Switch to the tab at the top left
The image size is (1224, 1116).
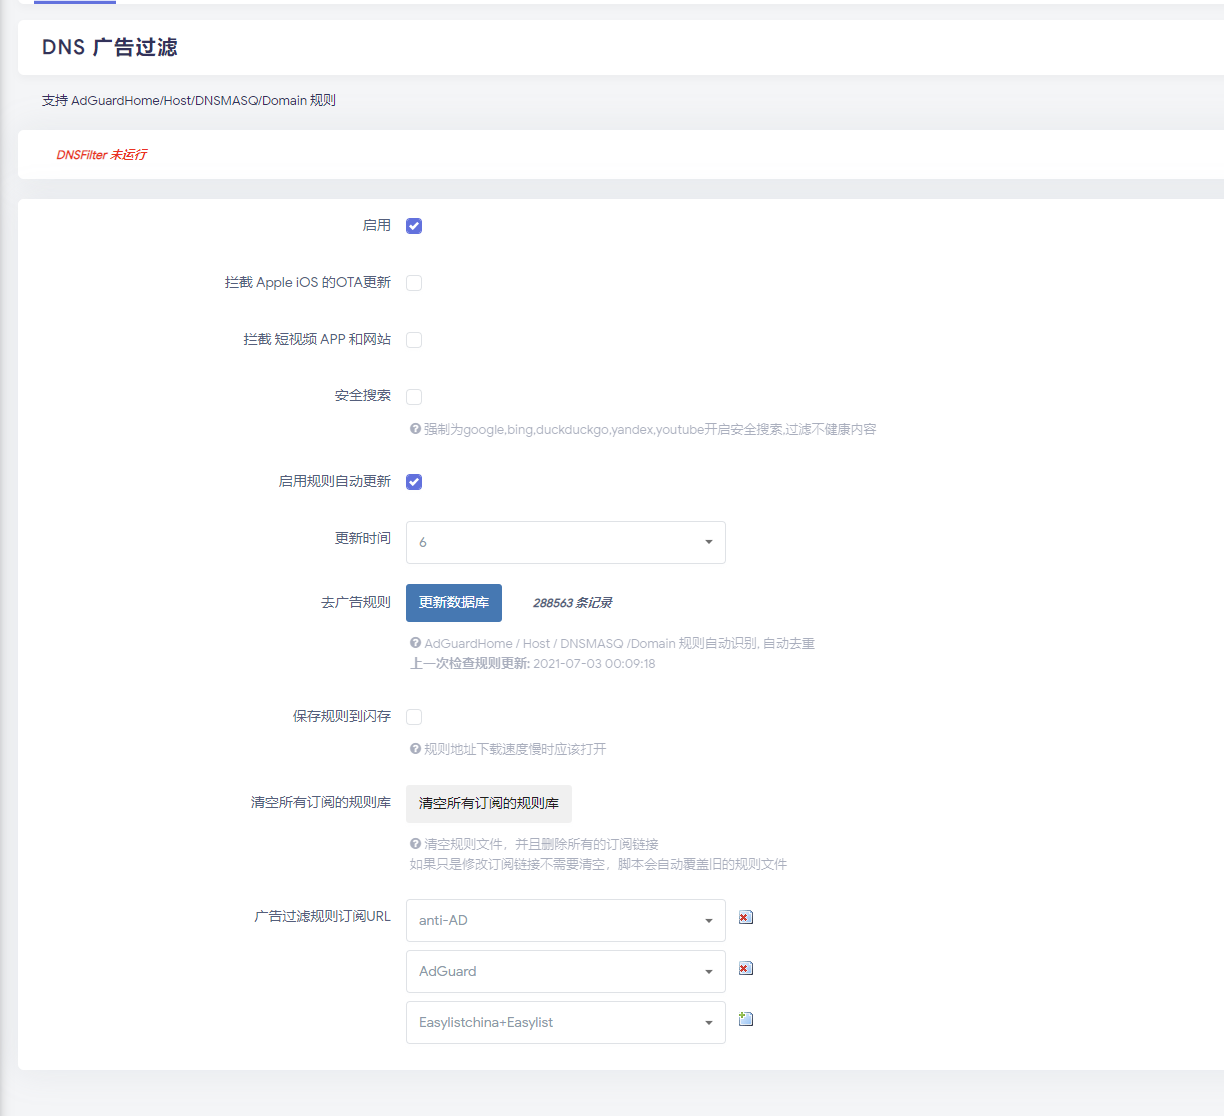(74, 4)
